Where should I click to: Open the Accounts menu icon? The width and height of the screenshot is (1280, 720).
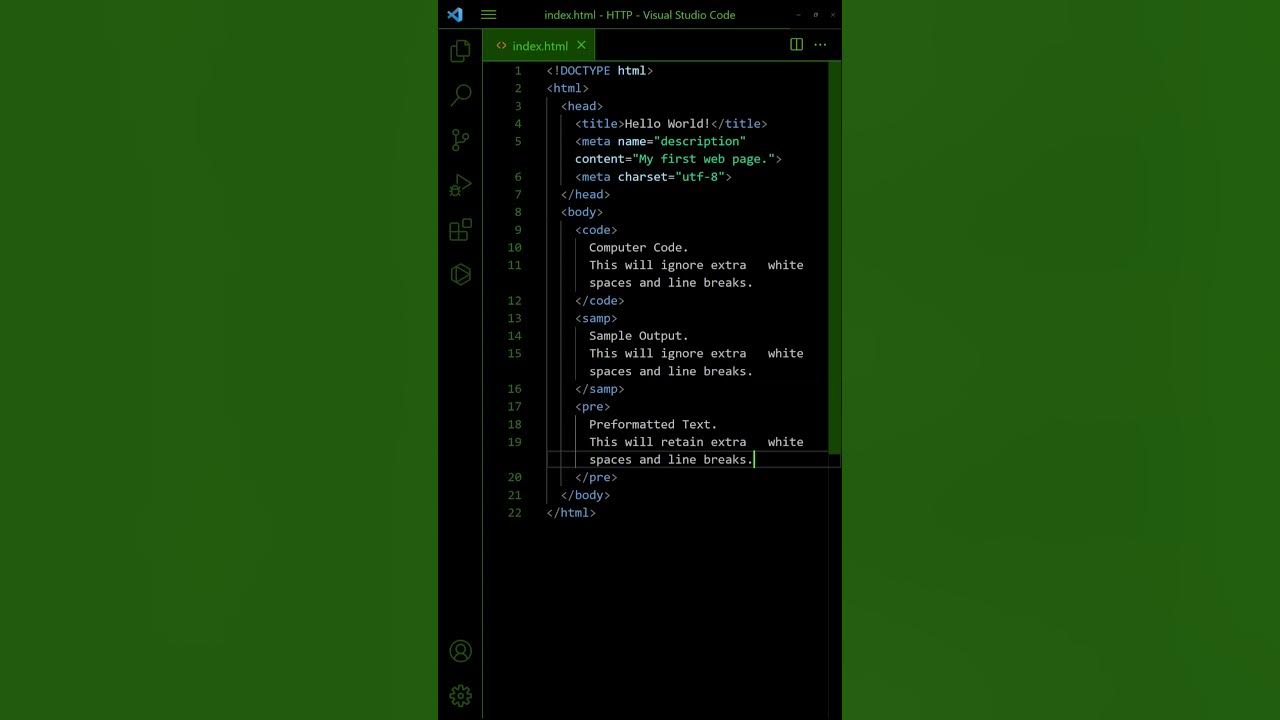point(460,651)
